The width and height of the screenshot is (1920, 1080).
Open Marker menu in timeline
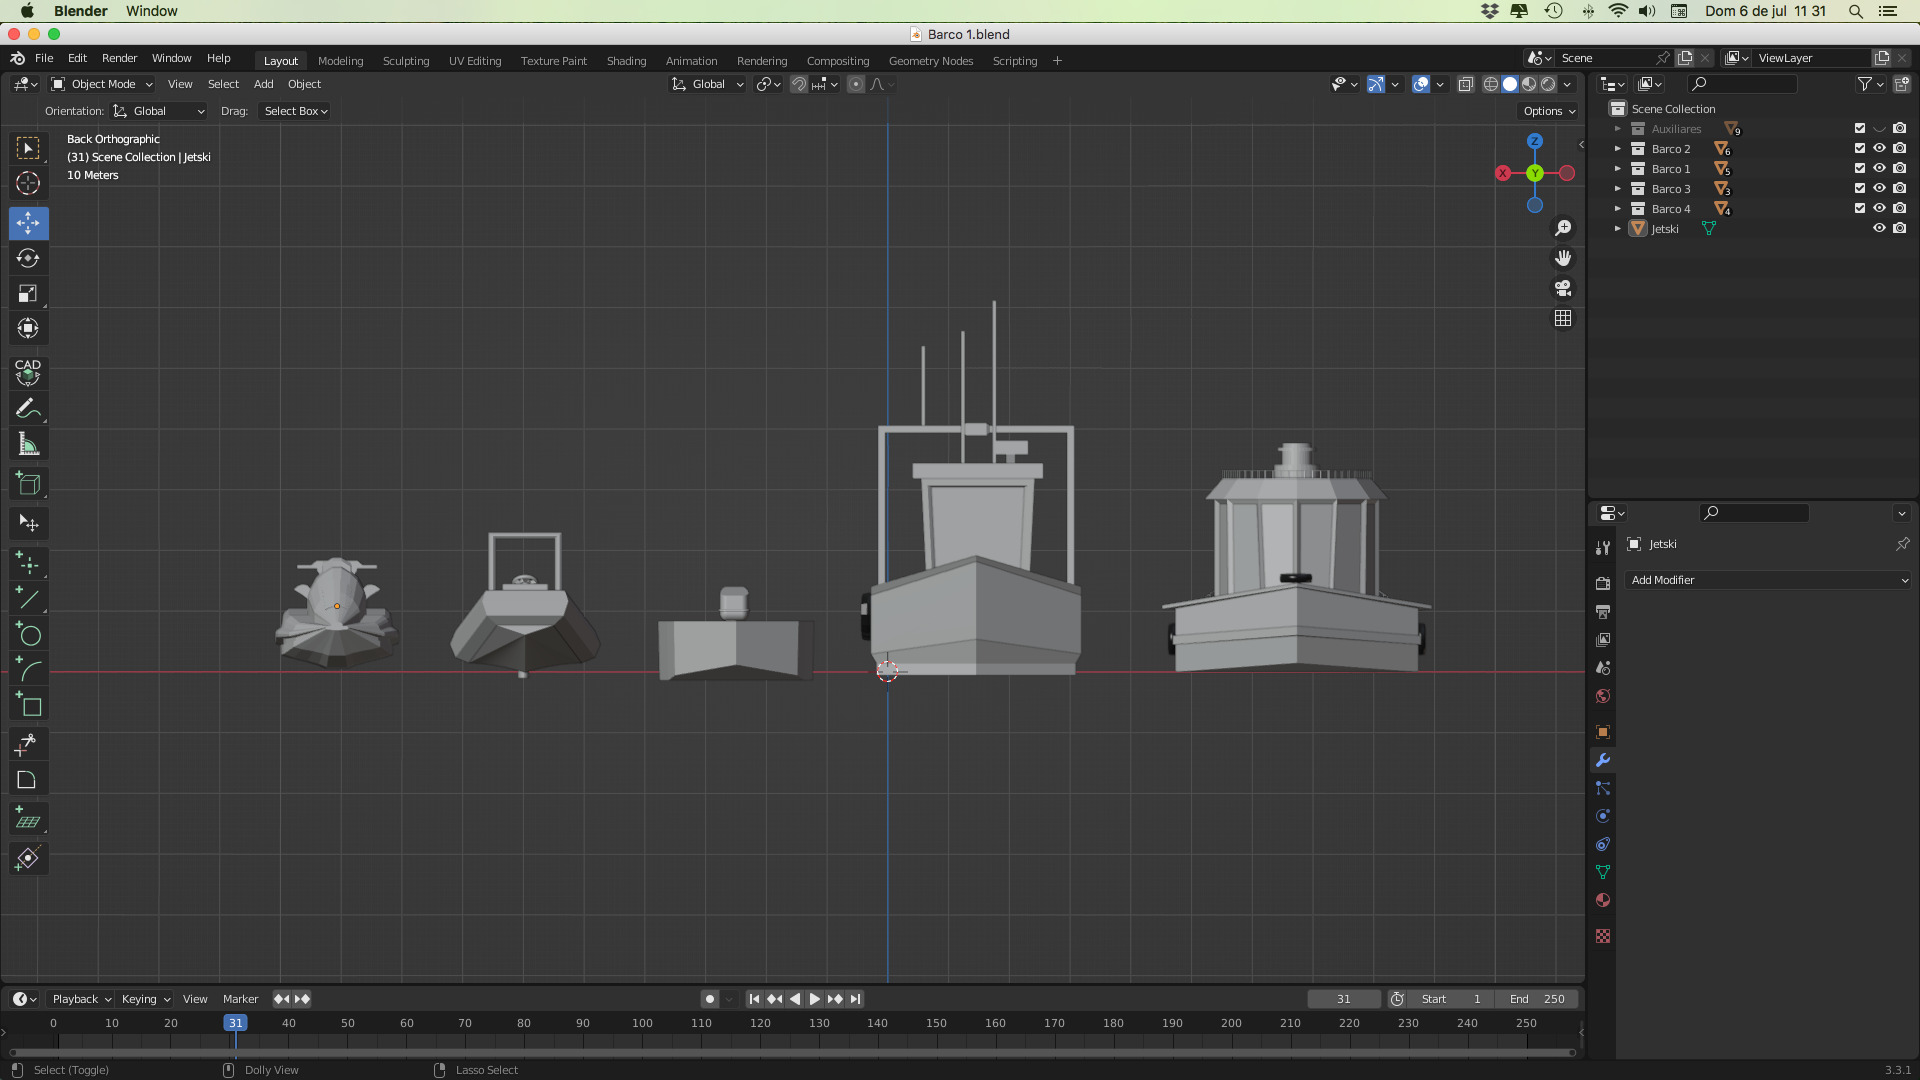click(240, 998)
